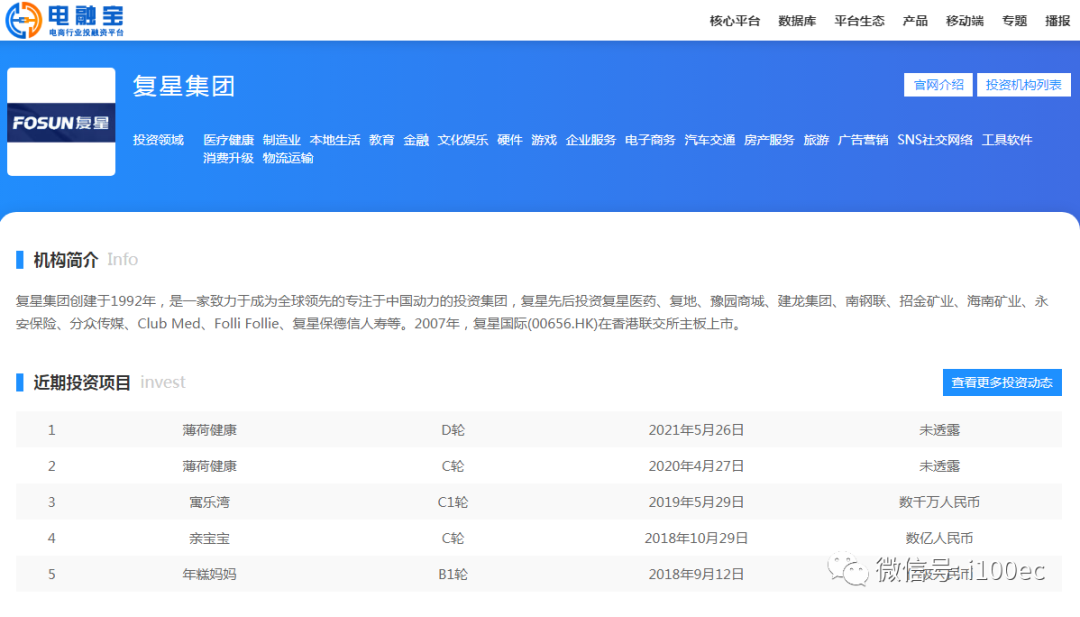The height and width of the screenshot is (617, 1080).
Task: Select the 广告营销 investment field tag
Action: pyautogui.click(x=863, y=140)
